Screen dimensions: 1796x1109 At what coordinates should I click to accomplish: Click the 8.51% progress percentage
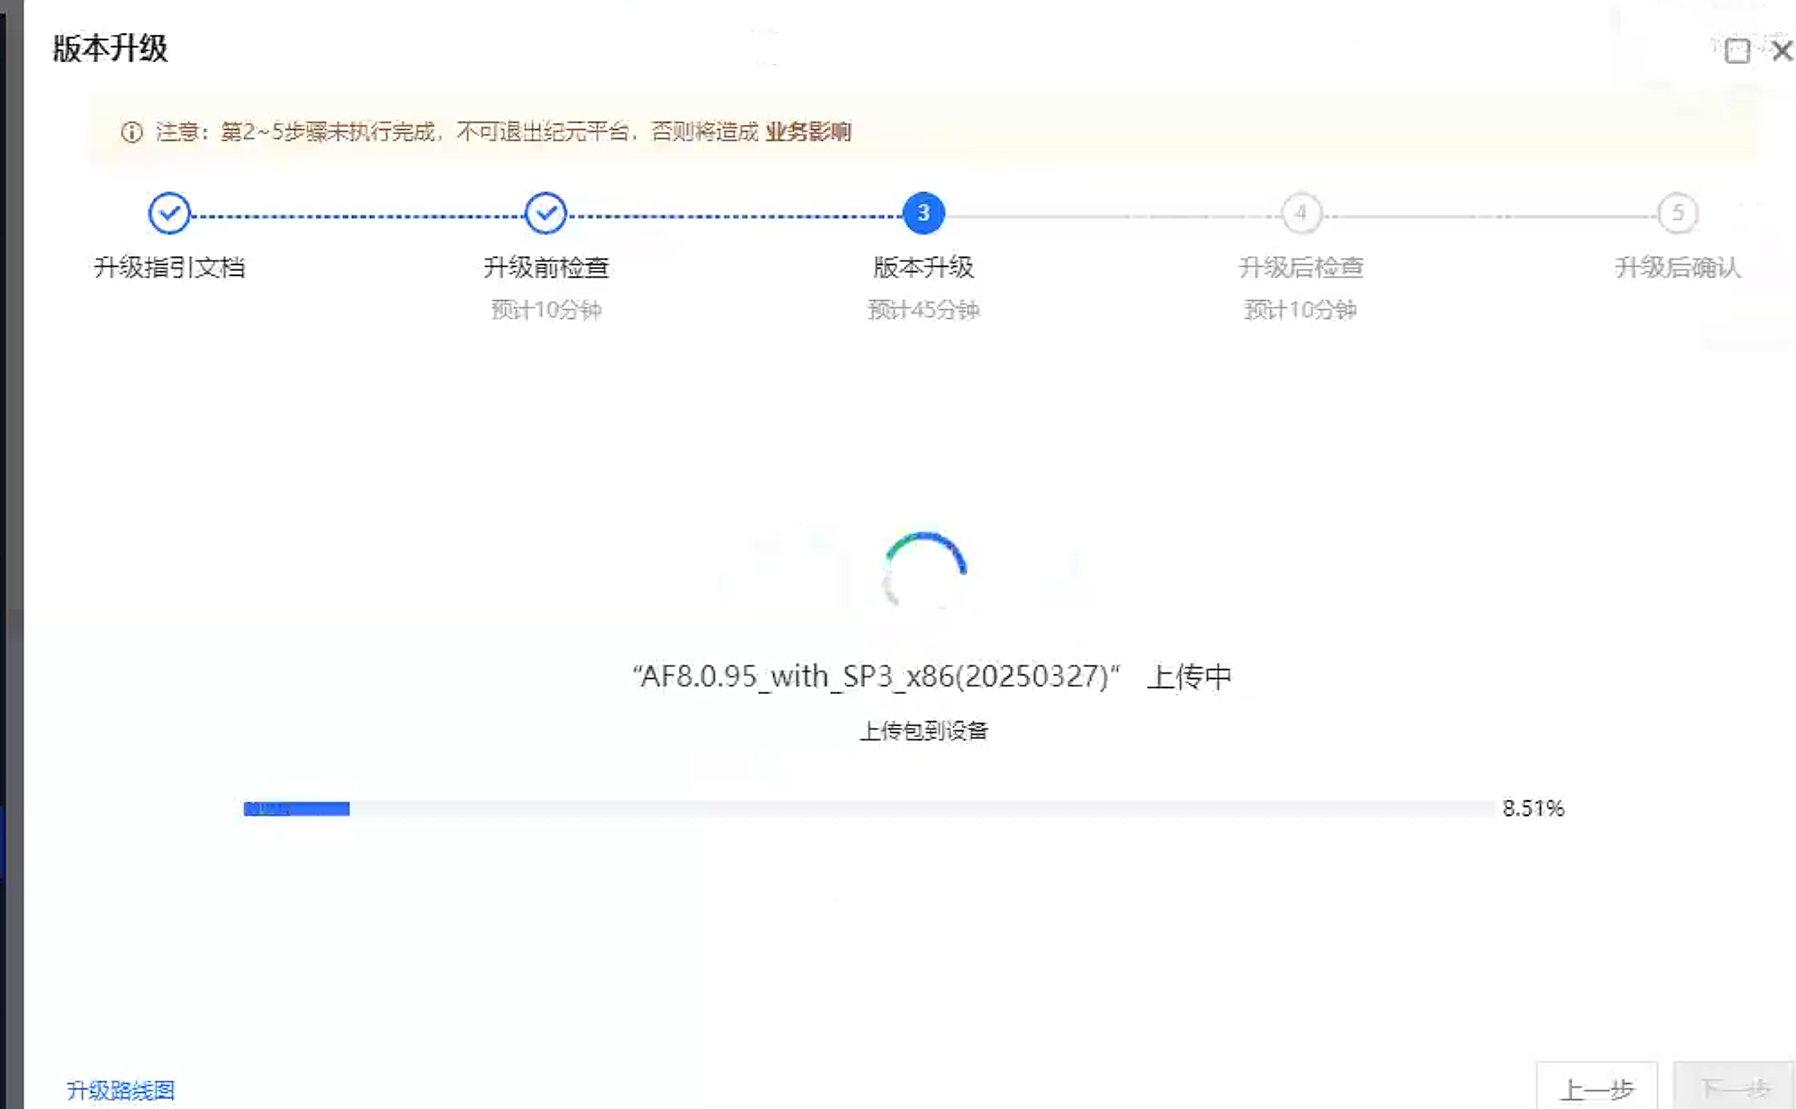[1532, 809]
